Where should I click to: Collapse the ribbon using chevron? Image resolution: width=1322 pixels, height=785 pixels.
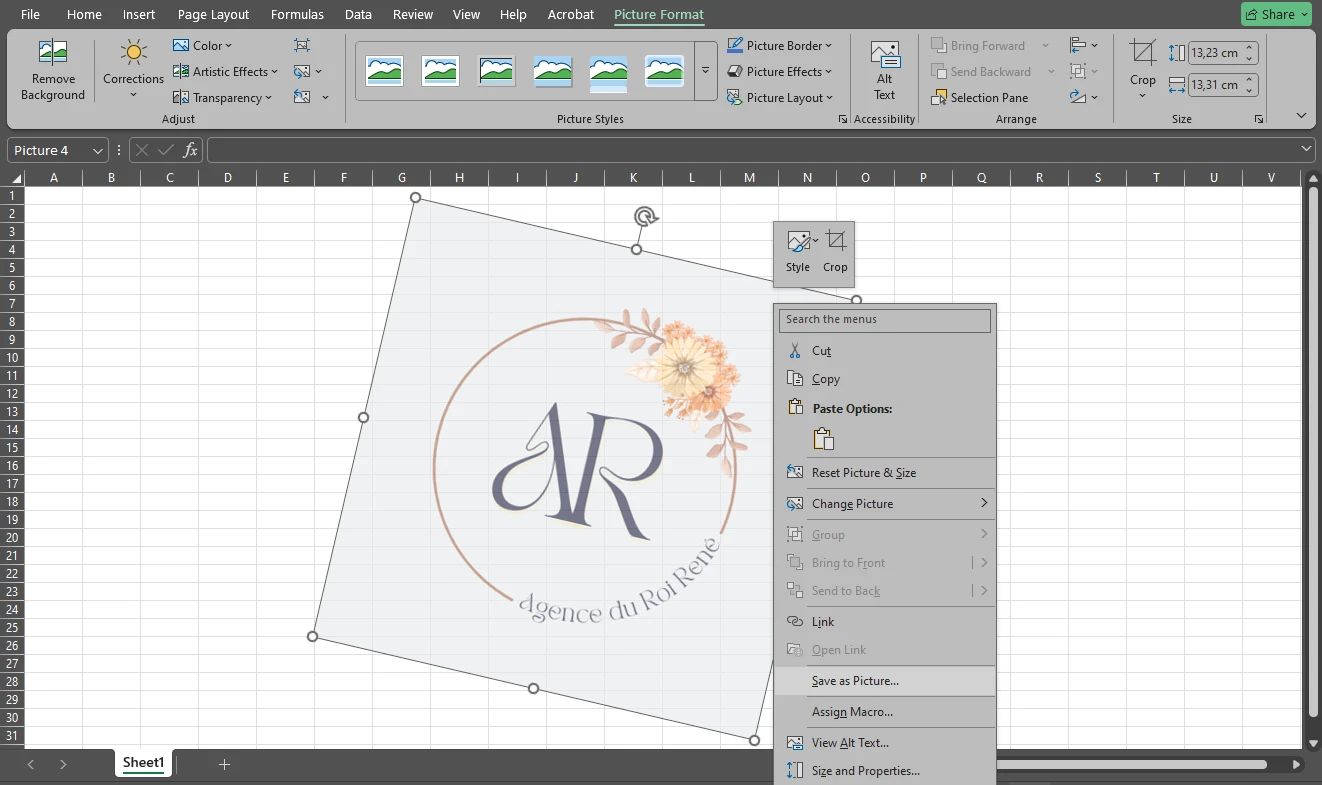(x=1301, y=116)
